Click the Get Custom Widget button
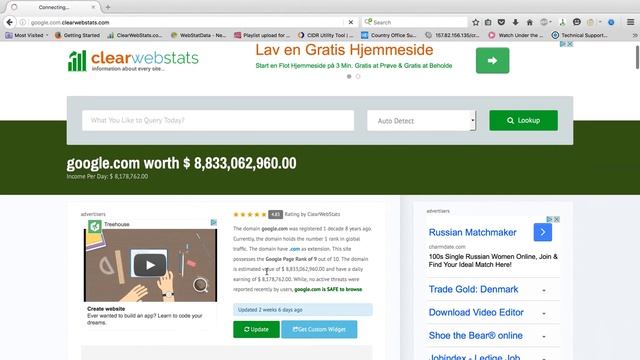The height and width of the screenshot is (360, 640). [319, 329]
